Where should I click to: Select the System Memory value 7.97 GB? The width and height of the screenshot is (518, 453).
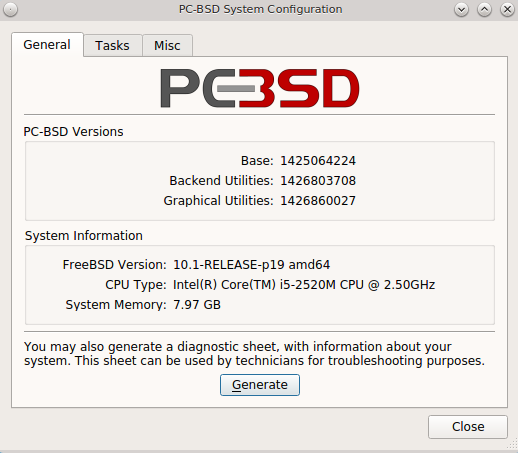coord(197,305)
